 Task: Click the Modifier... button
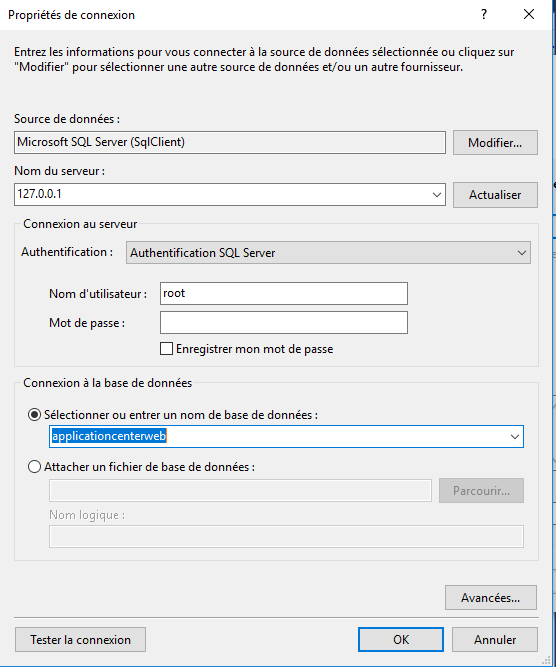point(495,143)
